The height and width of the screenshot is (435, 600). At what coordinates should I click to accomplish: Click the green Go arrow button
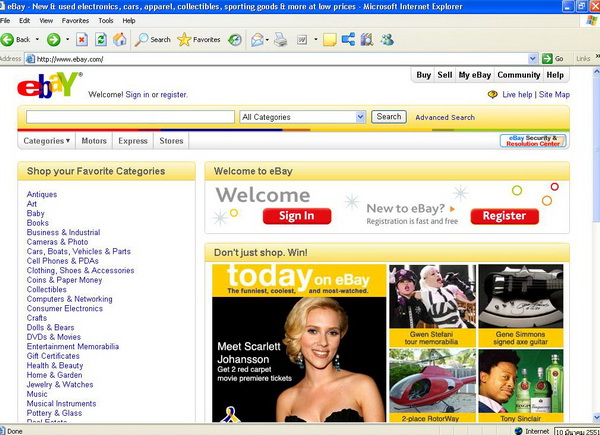coord(547,59)
